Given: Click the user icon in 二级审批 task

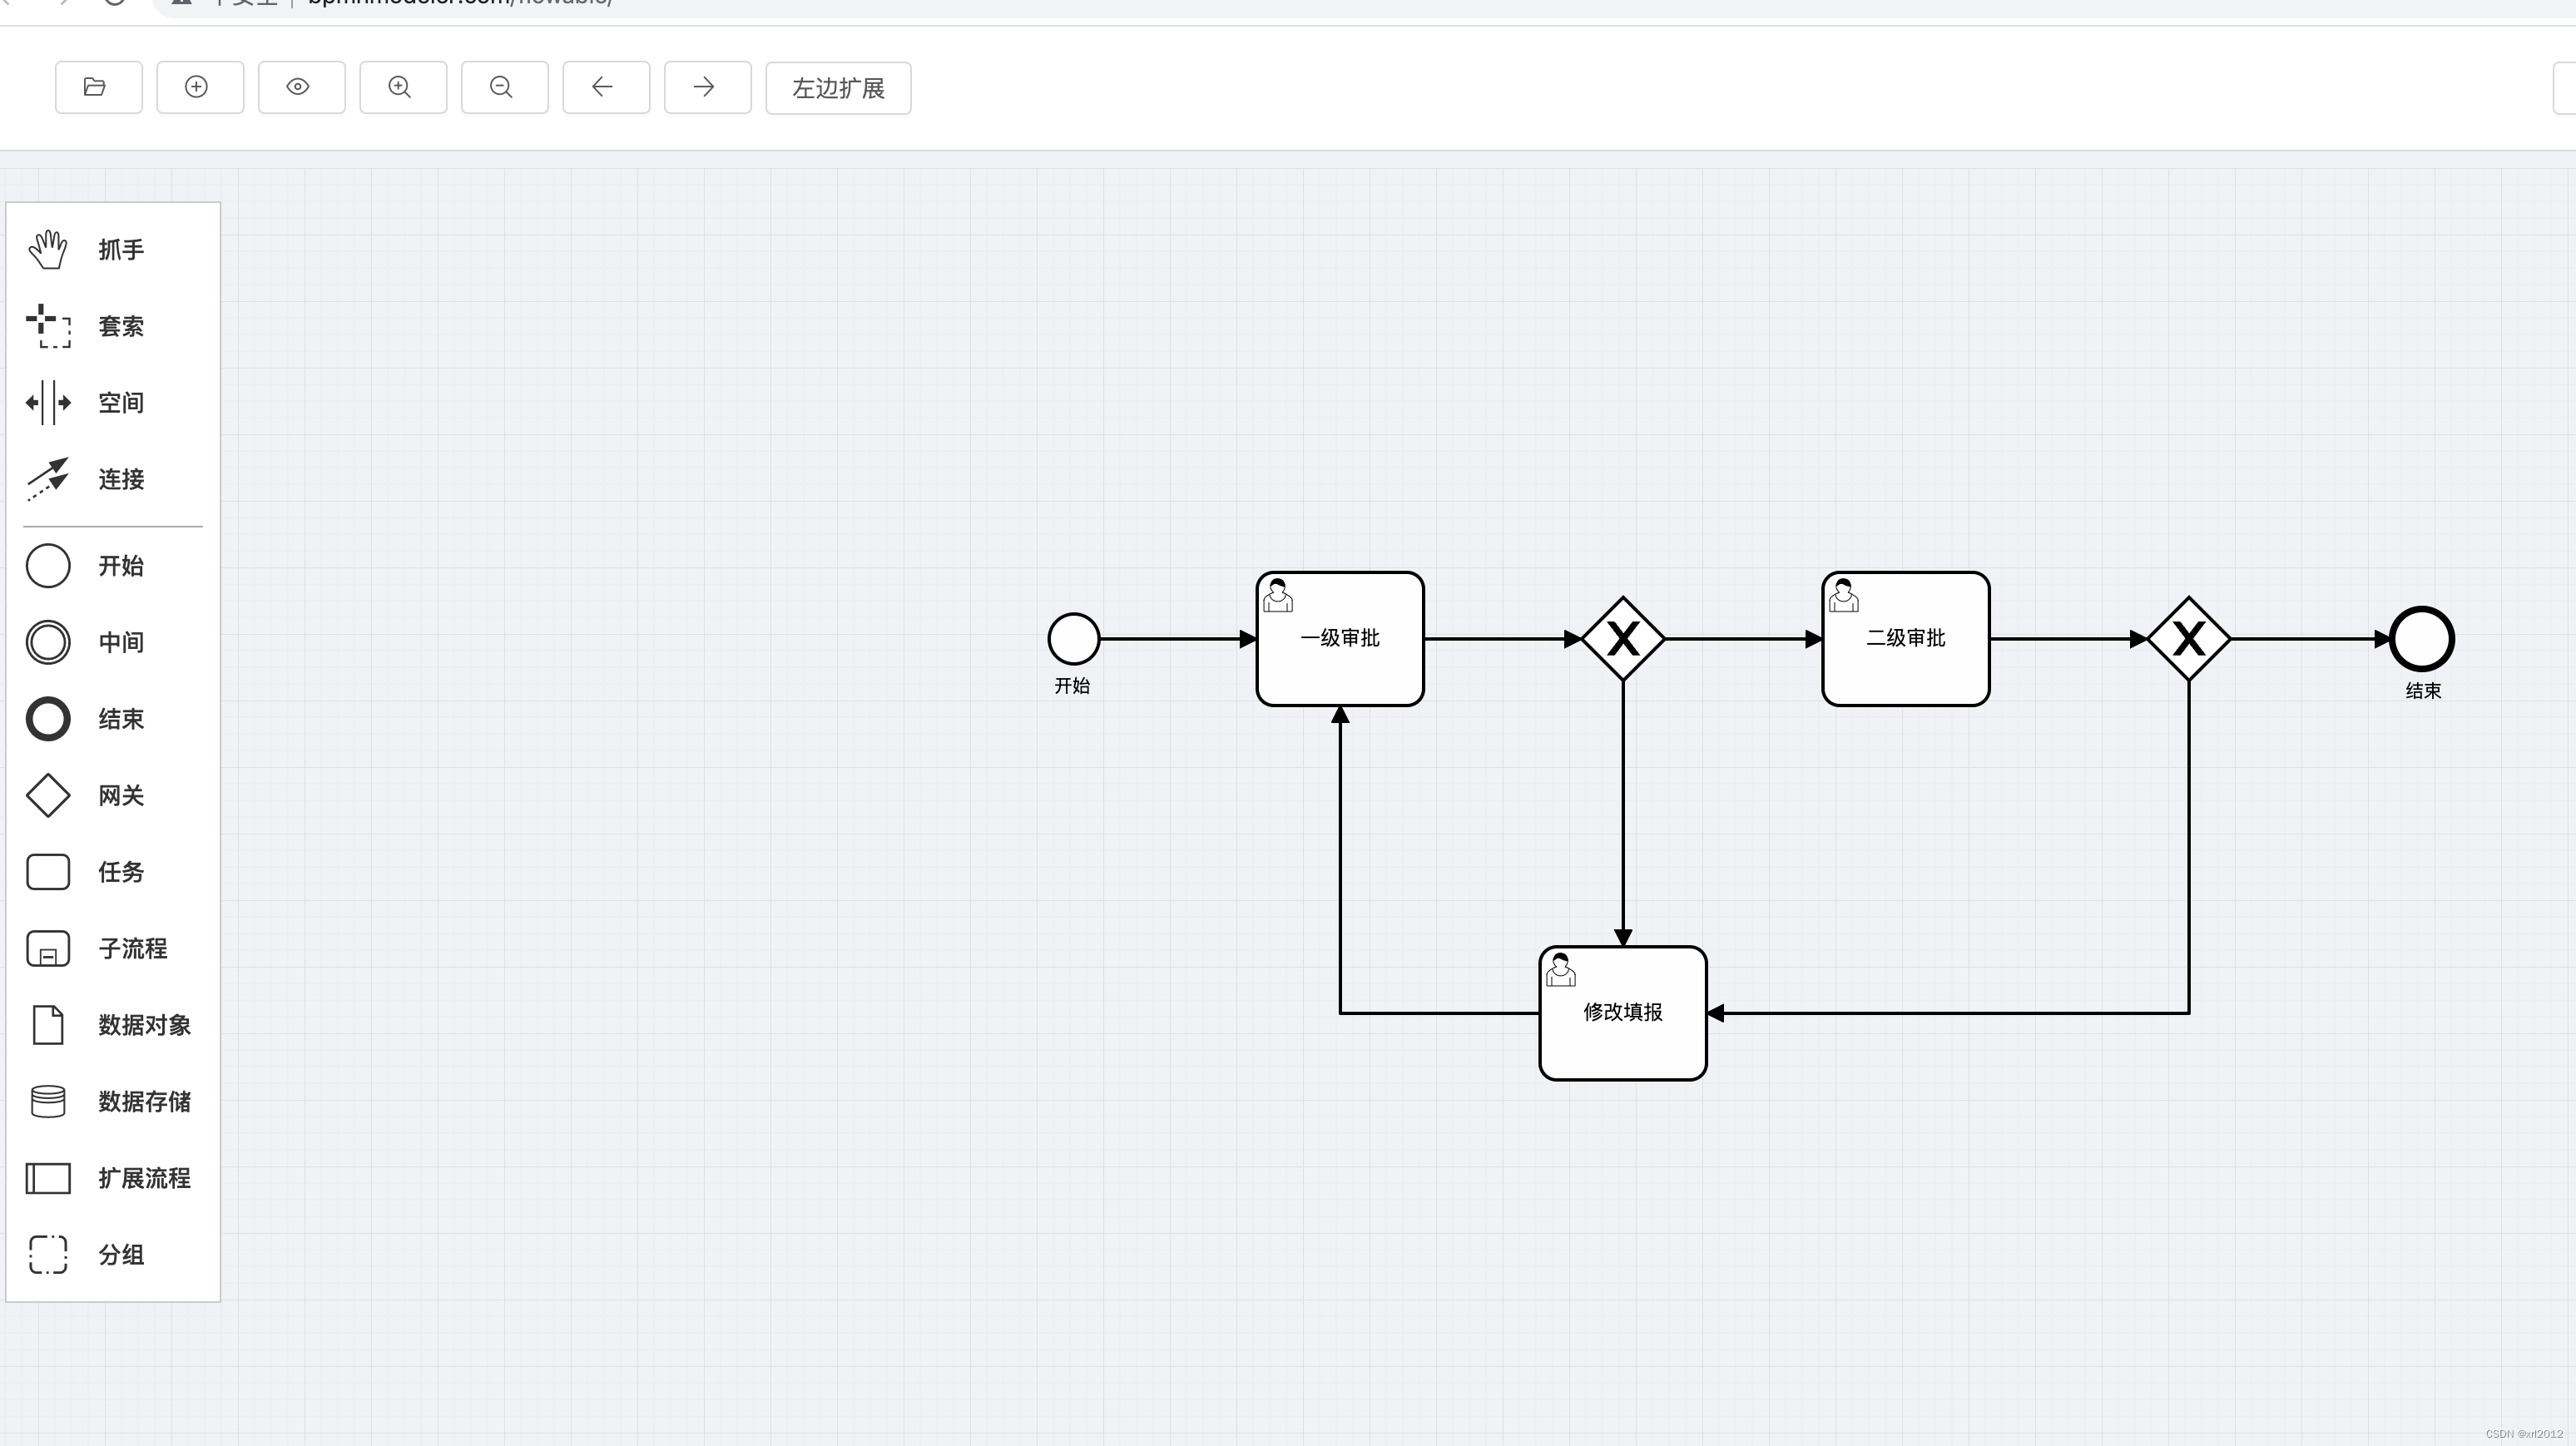Looking at the screenshot, I should [x=1844, y=595].
